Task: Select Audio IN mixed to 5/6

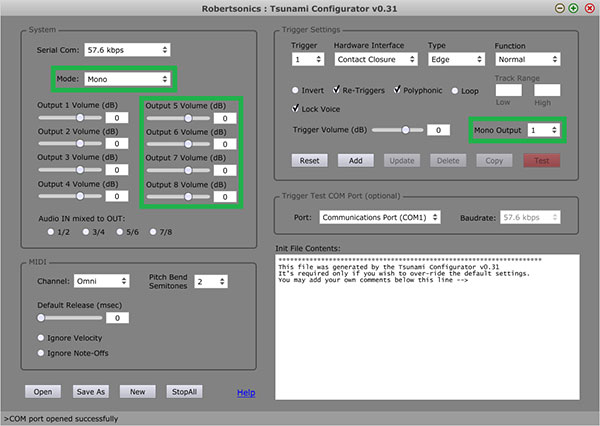Action: [120, 232]
